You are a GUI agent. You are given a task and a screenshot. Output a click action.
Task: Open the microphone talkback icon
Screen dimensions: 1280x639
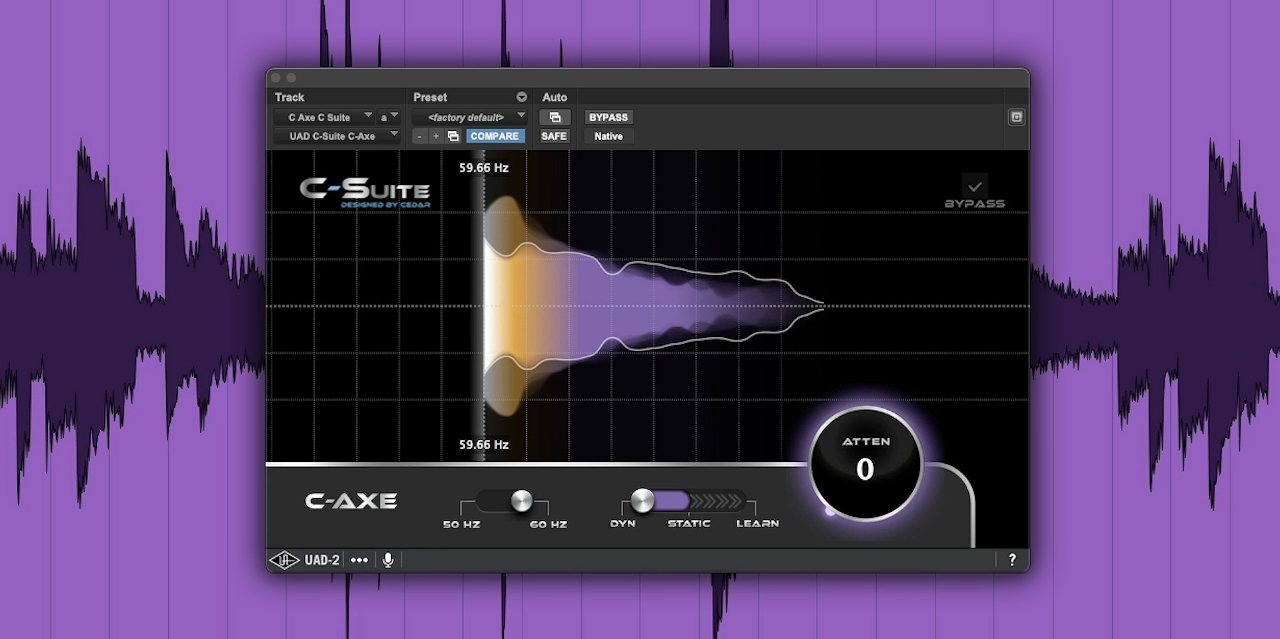point(387,560)
